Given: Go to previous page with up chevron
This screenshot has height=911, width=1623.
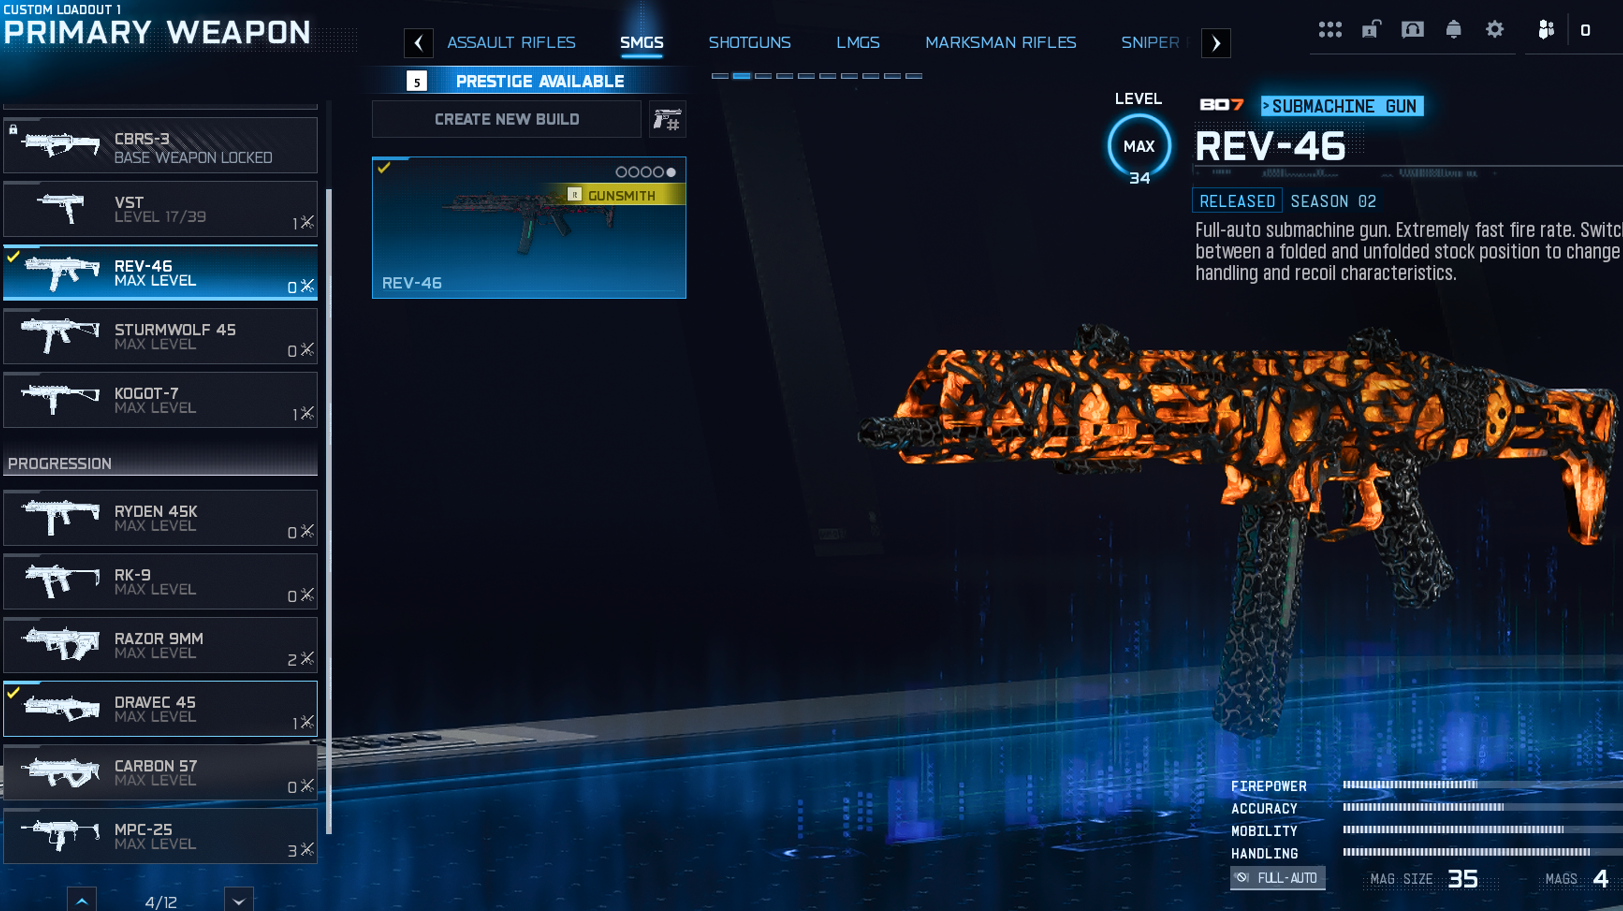Looking at the screenshot, I should click(x=82, y=900).
